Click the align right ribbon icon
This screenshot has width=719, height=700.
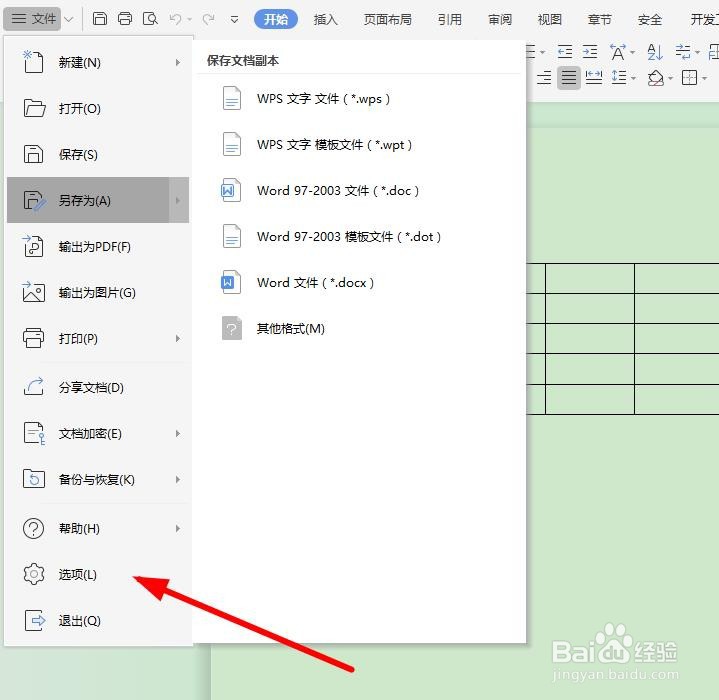pos(544,78)
